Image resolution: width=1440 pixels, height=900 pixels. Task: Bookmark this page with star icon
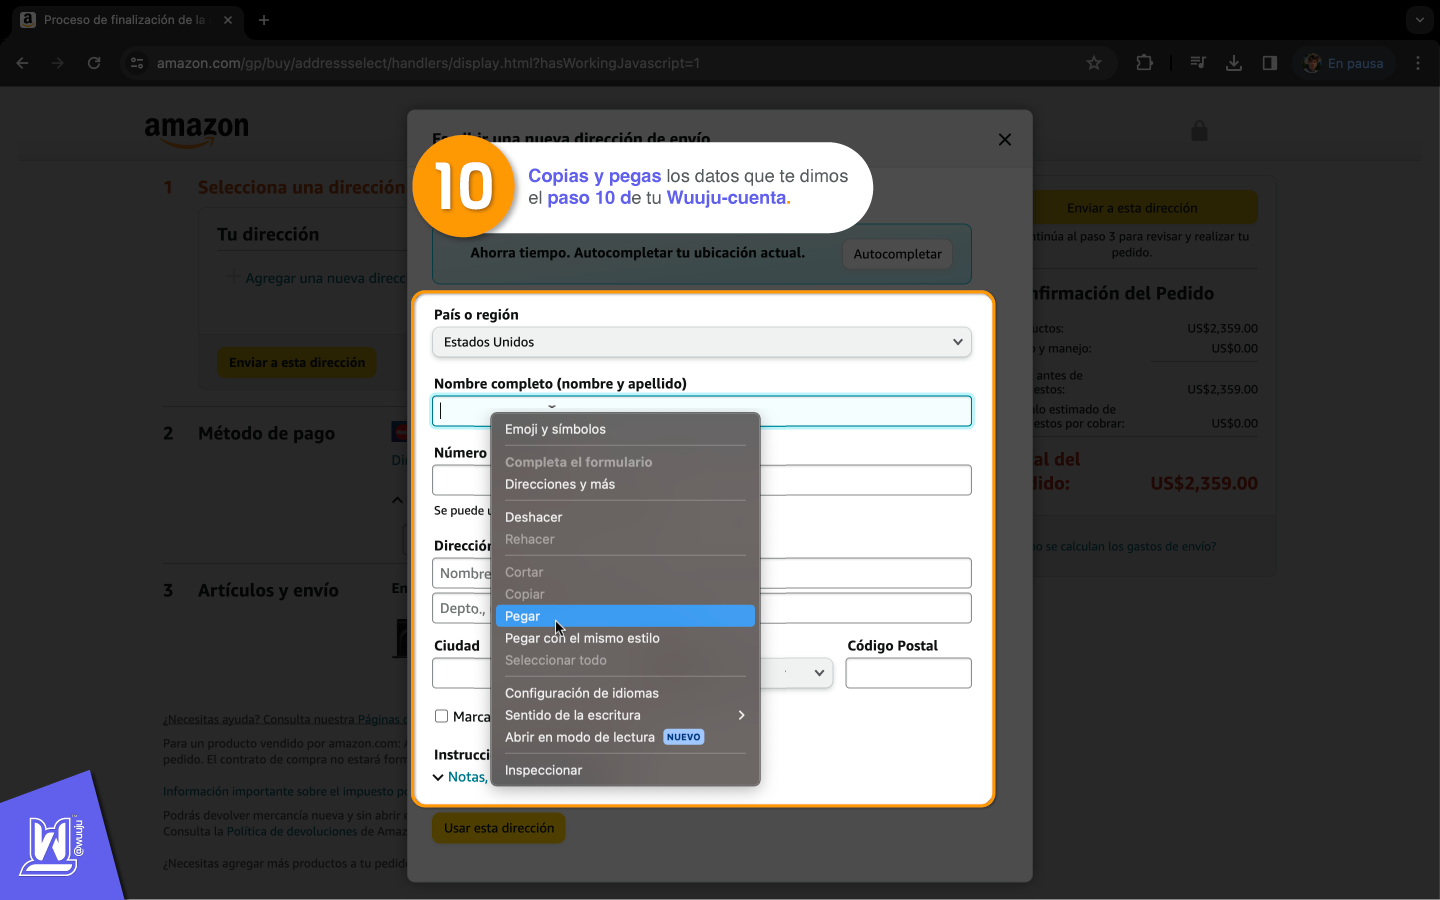tap(1094, 63)
